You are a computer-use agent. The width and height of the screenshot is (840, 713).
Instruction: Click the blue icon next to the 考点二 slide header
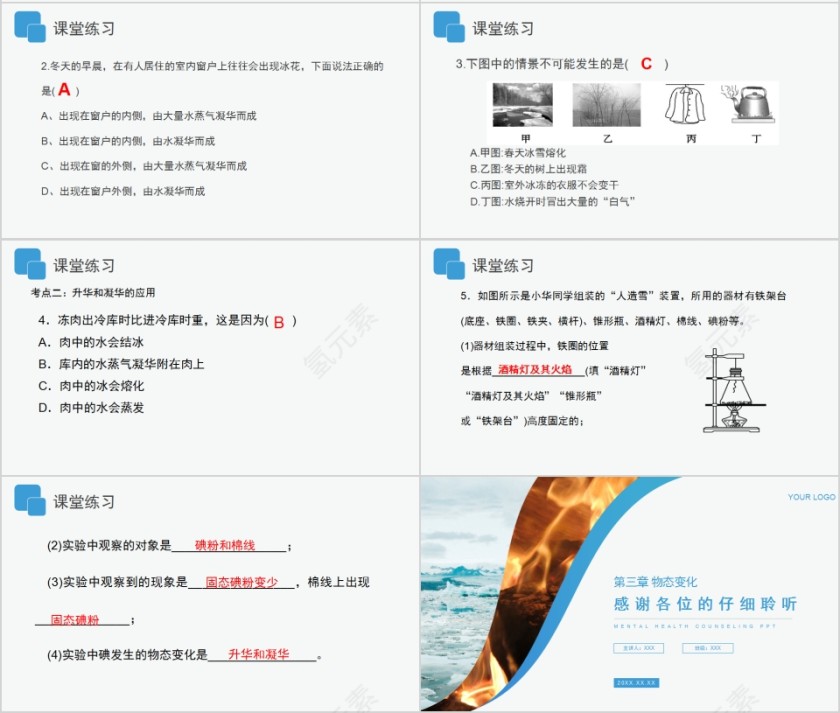point(27,265)
